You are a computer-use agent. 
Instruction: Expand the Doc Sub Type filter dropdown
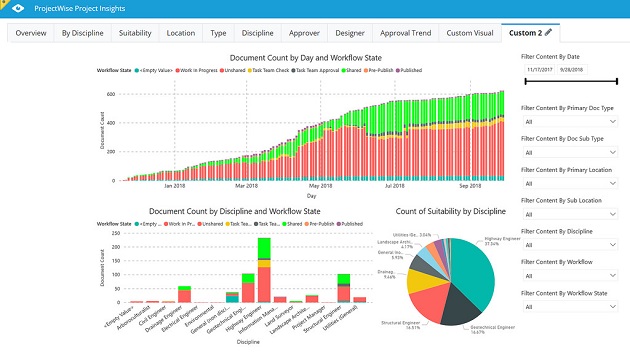click(x=570, y=152)
